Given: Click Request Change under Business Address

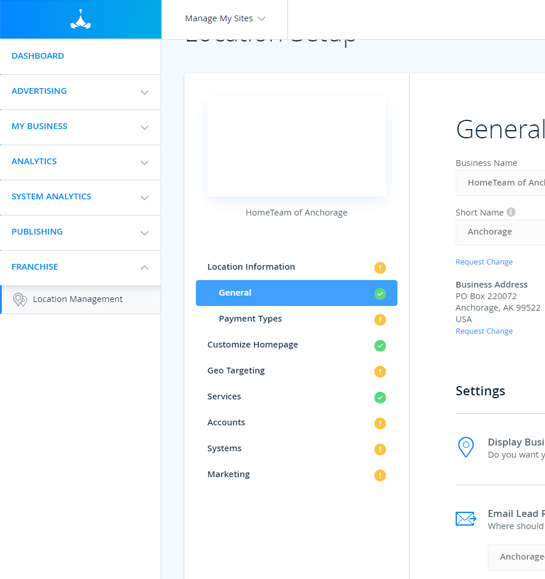Looking at the screenshot, I should 484,331.
